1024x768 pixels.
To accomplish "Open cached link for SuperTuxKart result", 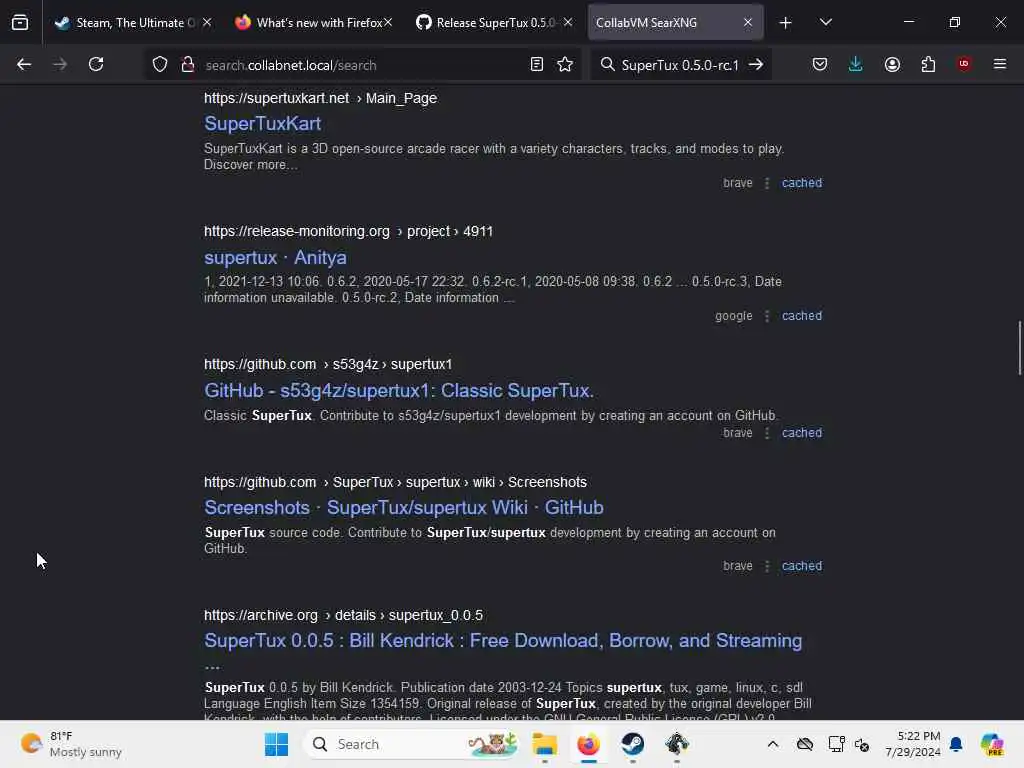I will pyautogui.click(x=802, y=183).
